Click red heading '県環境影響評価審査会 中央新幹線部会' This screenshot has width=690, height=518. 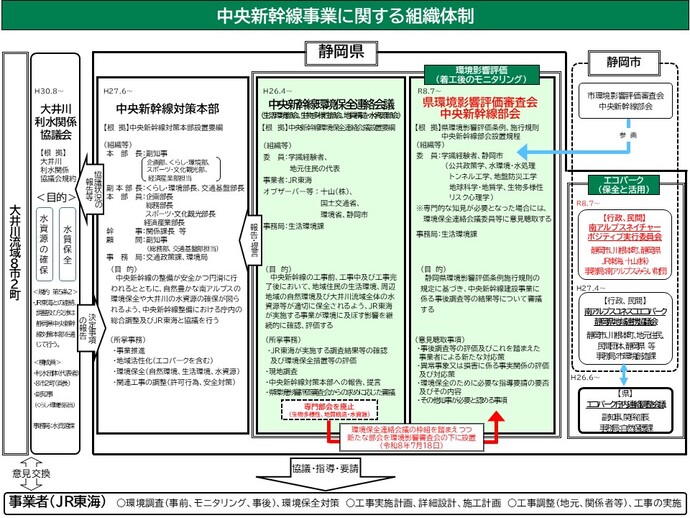[480, 108]
